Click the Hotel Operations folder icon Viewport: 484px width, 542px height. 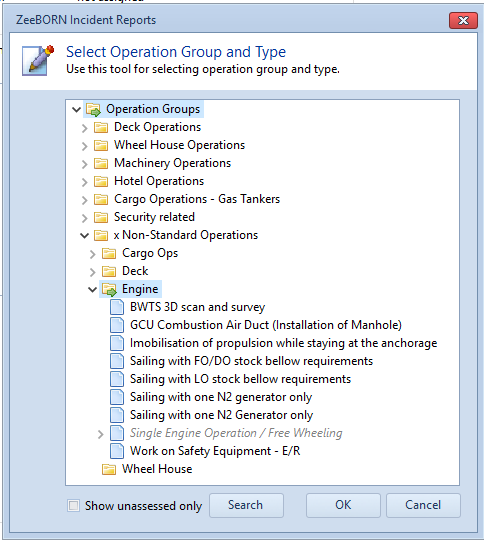point(101,181)
